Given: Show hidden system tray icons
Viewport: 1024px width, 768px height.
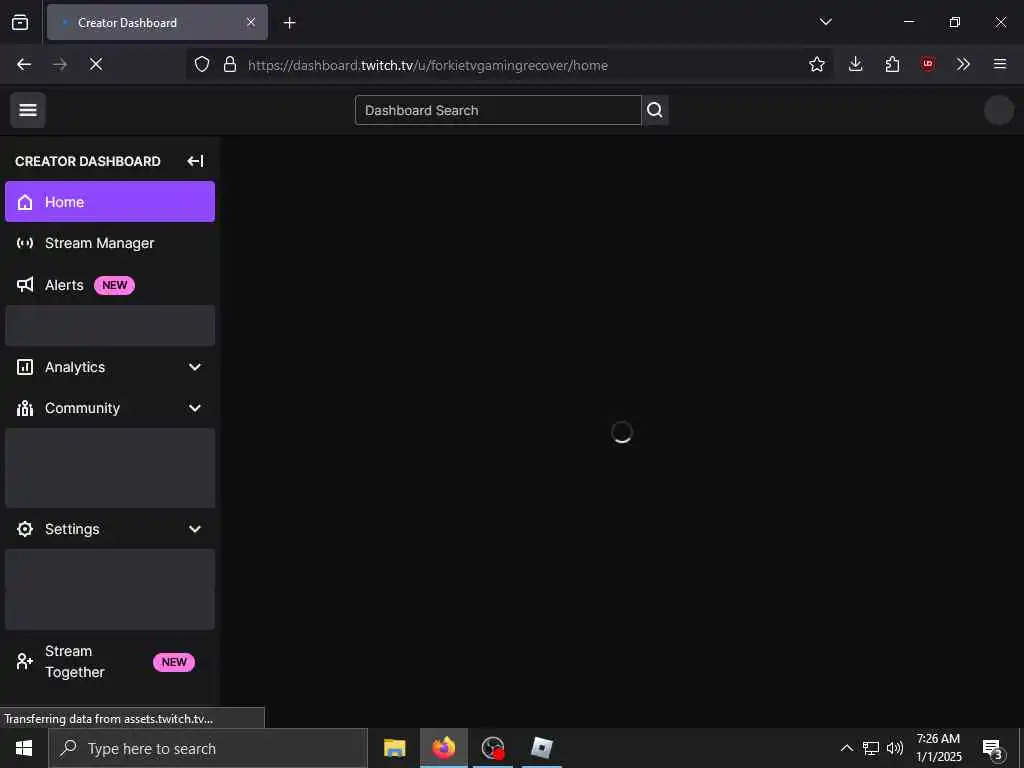Looking at the screenshot, I should pyautogui.click(x=846, y=748).
